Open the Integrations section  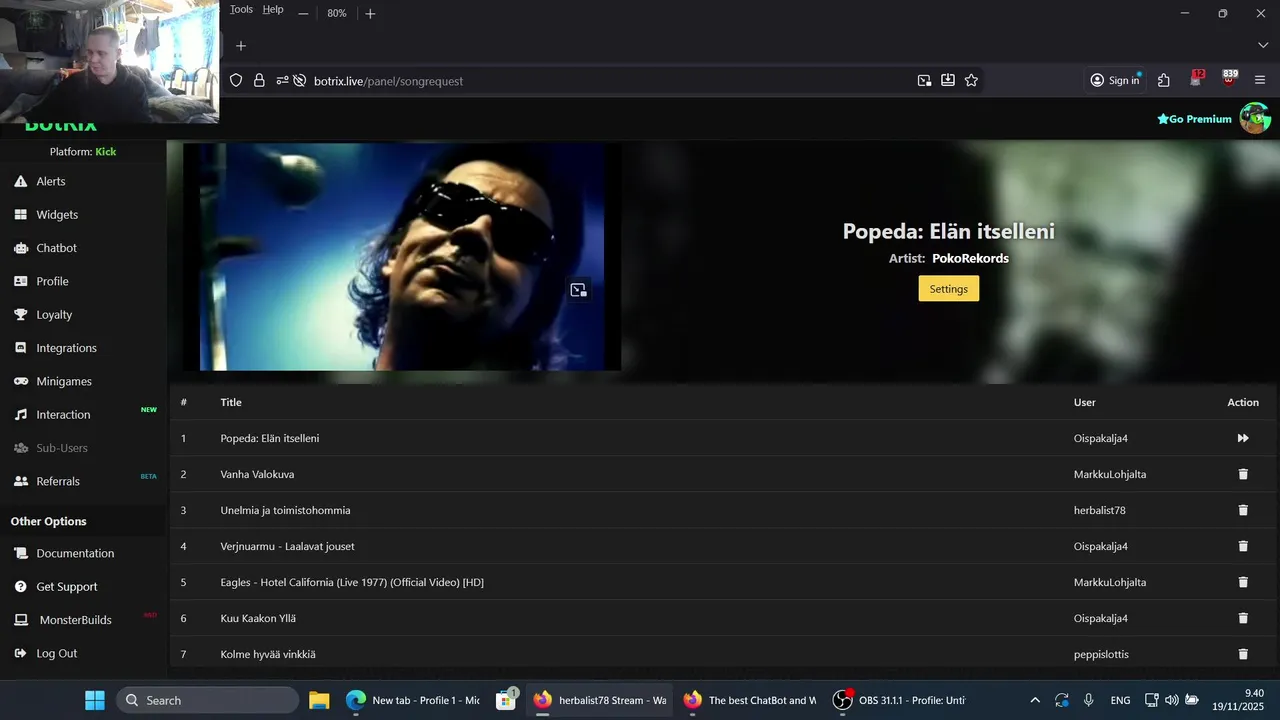point(66,348)
